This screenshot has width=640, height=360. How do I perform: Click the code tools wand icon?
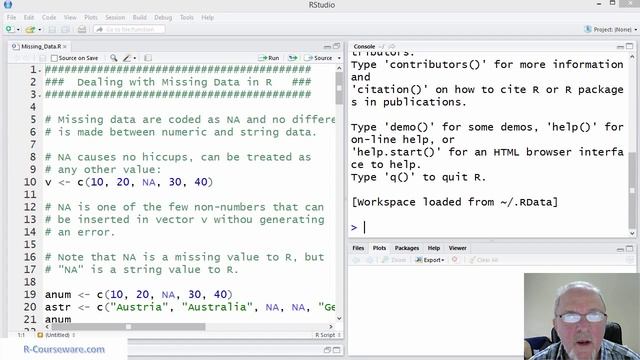pyautogui.click(x=127, y=58)
